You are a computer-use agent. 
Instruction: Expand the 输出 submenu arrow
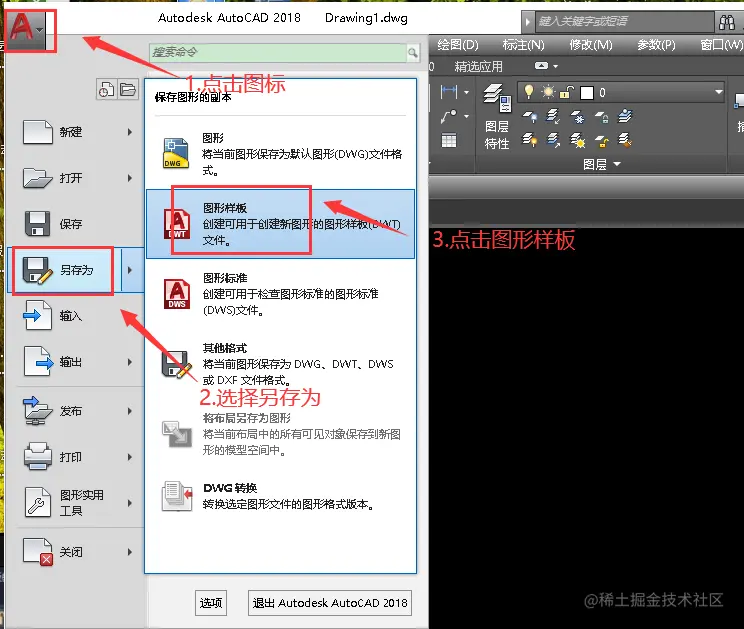click(130, 362)
